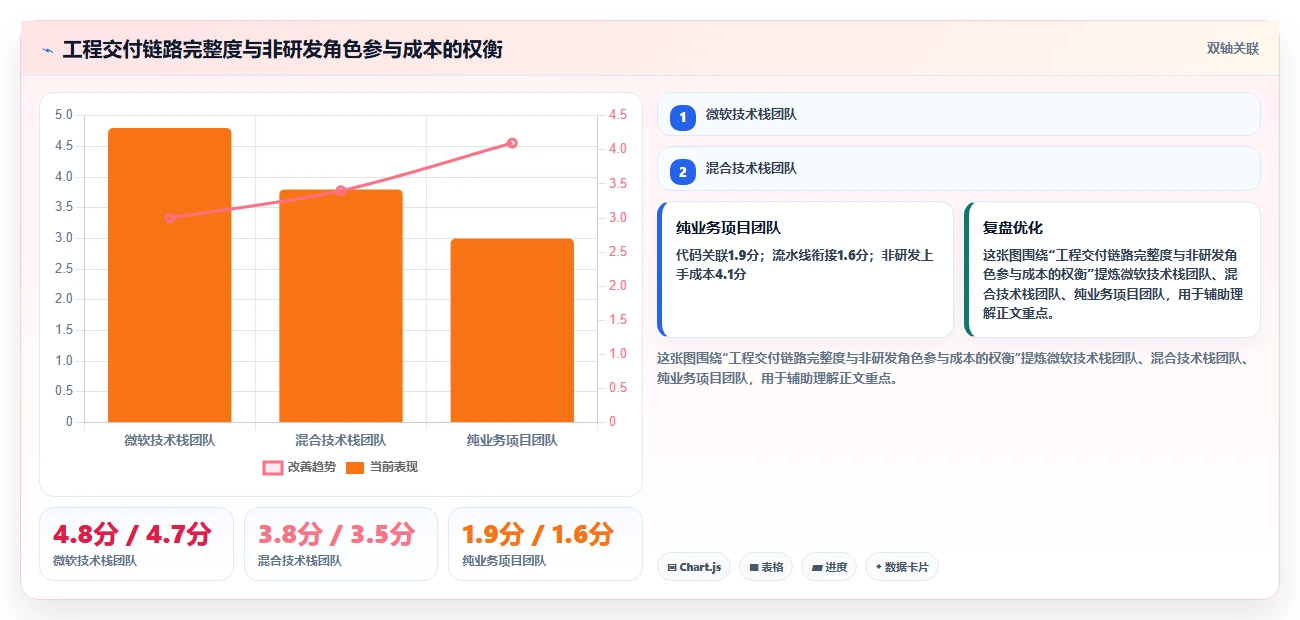The image size is (1300, 620).
Task: Open the 微软技术栈团队 list row
Action: click(x=958, y=114)
